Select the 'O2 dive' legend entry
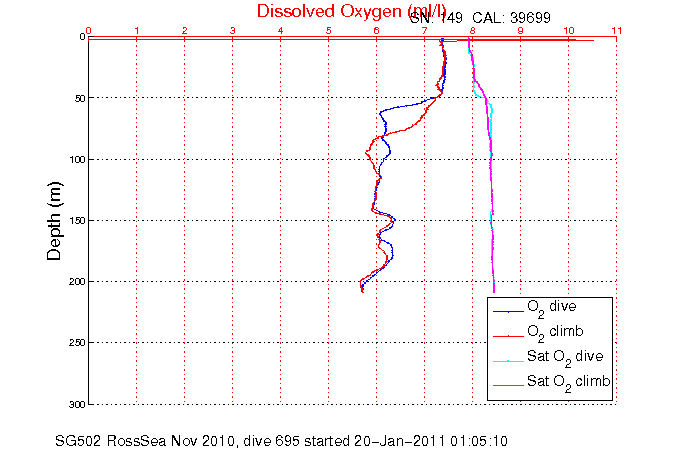The width and height of the screenshot is (681, 454). pyautogui.click(x=552, y=307)
